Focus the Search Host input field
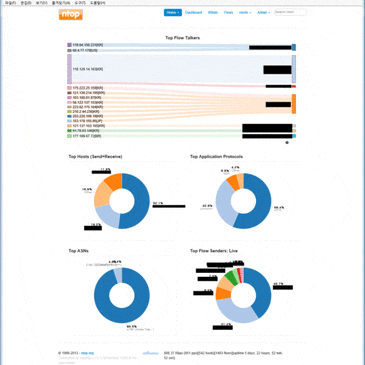The height and width of the screenshot is (365, 365). pos(290,12)
